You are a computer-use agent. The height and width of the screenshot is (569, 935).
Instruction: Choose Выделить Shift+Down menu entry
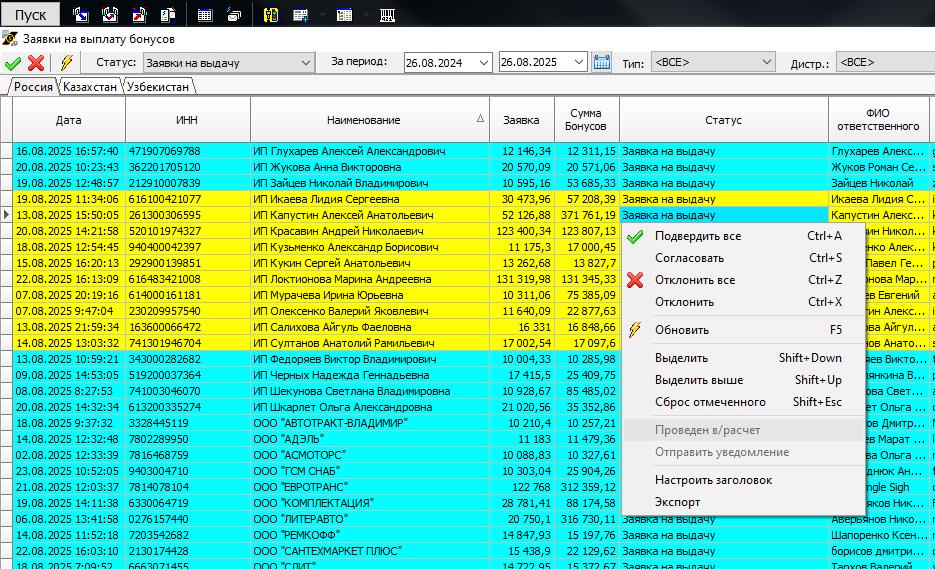tap(744, 358)
